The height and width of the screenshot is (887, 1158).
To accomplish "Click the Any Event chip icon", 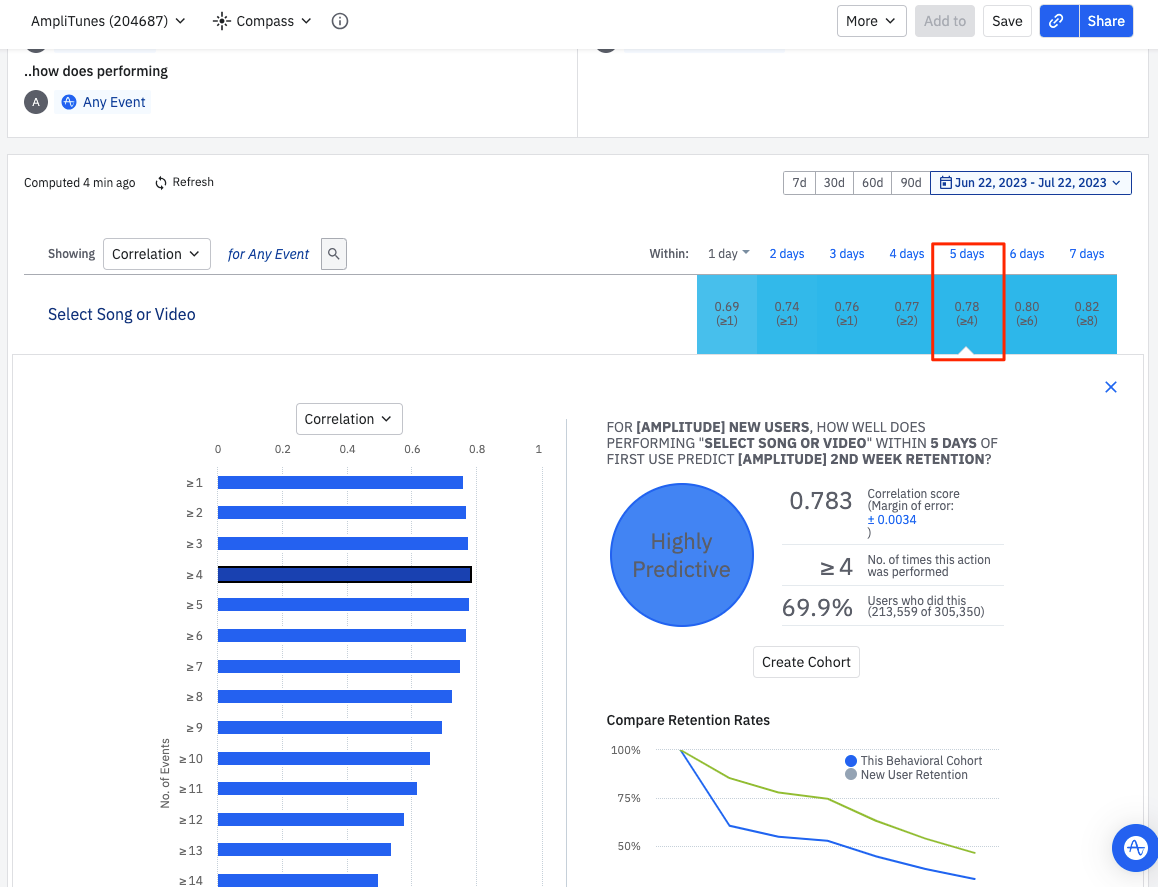I will tap(69, 102).
